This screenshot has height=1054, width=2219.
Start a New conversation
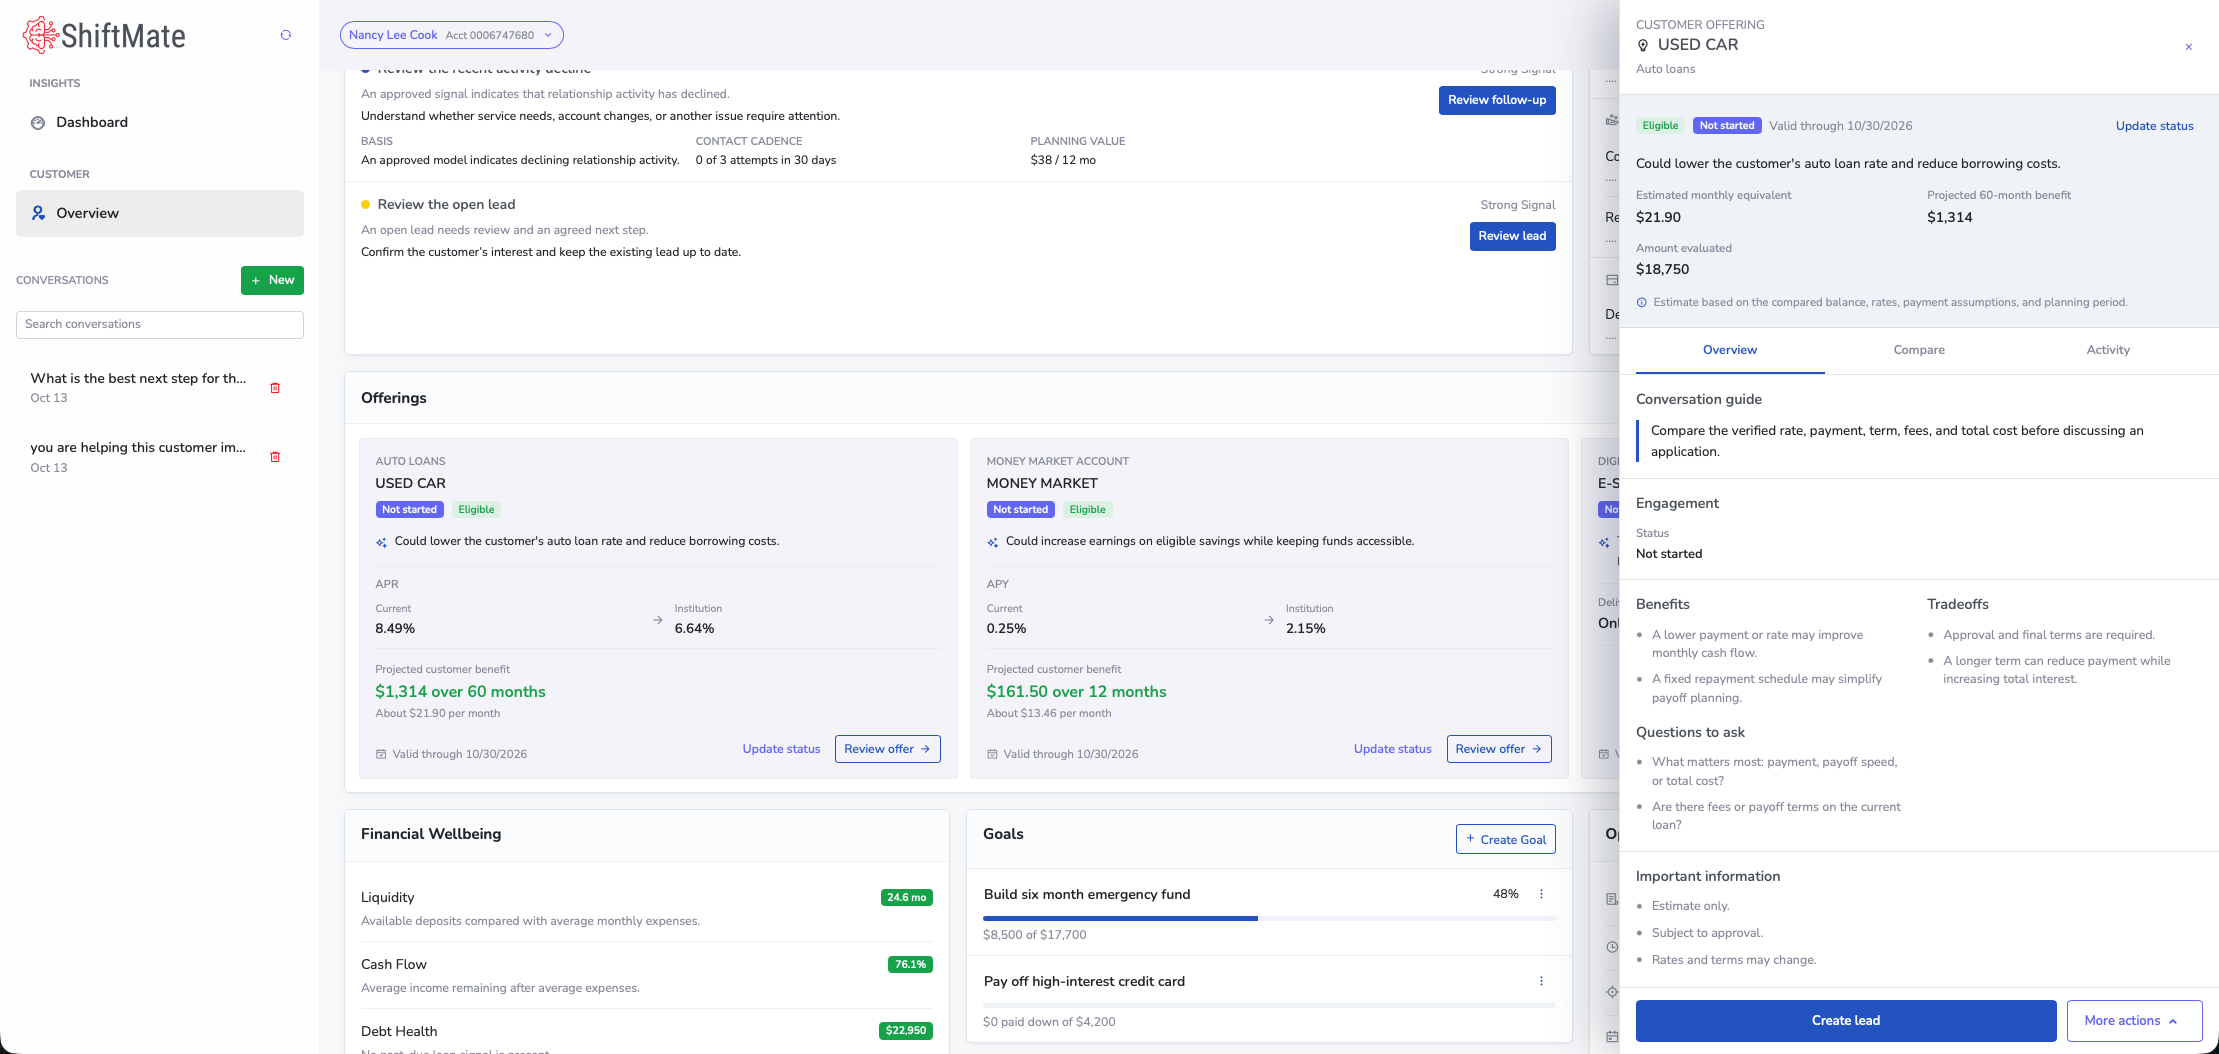(272, 280)
